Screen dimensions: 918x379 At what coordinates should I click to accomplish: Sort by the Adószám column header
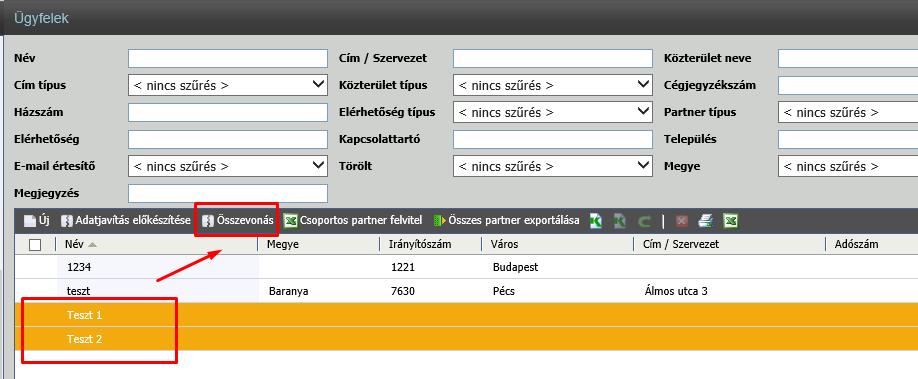tap(872, 244)
